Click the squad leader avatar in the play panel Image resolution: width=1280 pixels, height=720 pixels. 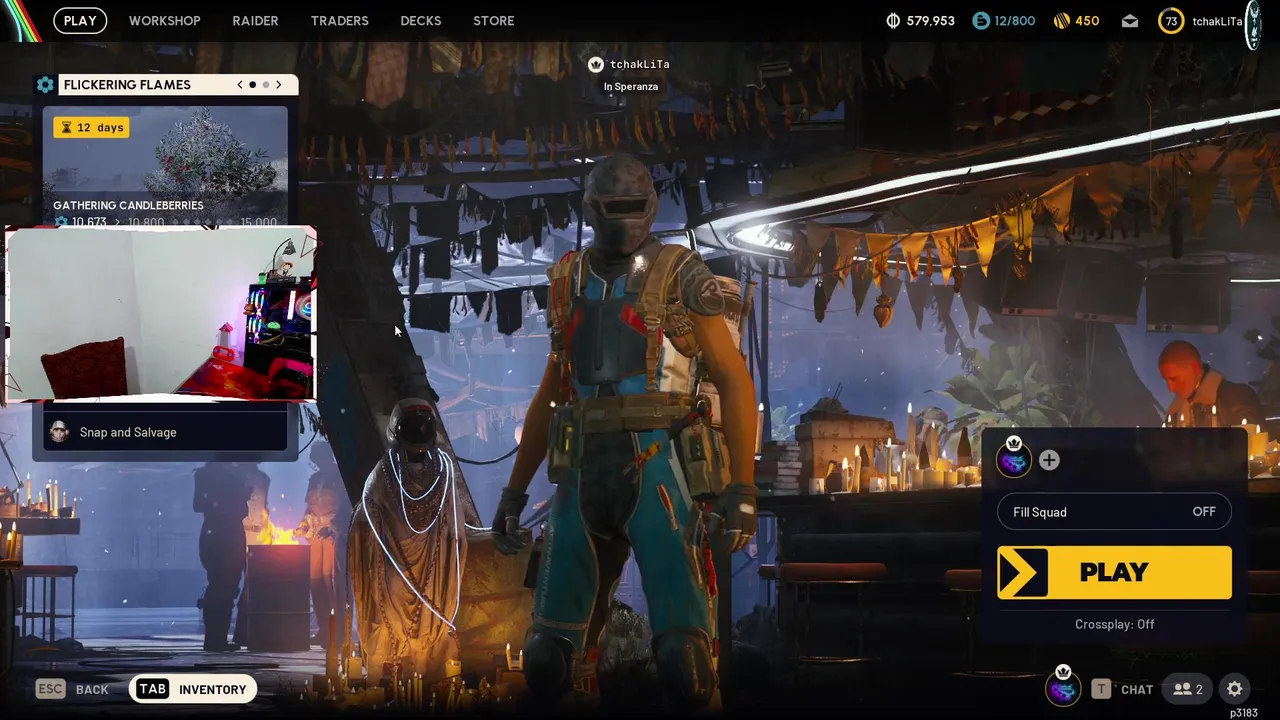[1013, 460]
